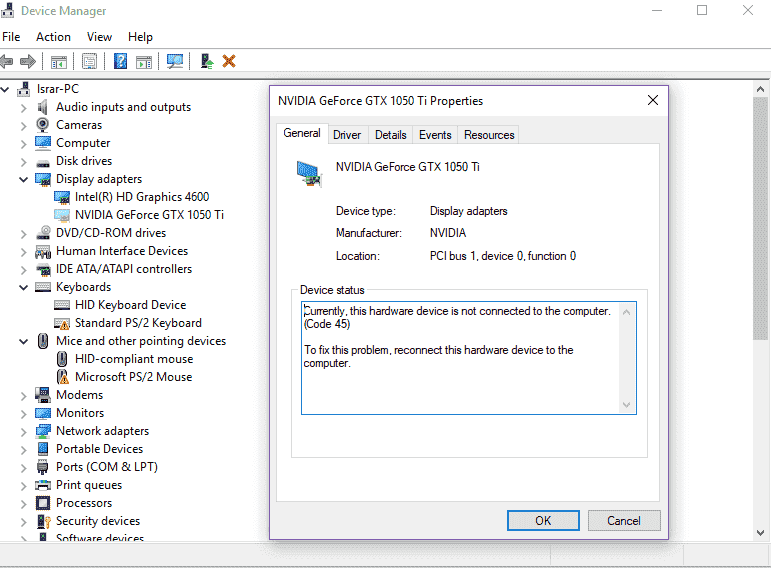Click the IDE ATA/ATAPI controllers icon
This screenshot has width=771, height=568.
(43, 269)
